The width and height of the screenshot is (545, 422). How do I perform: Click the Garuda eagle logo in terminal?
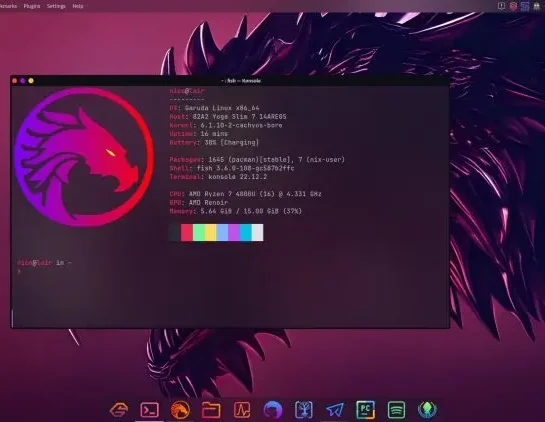[x=83, y=157]
